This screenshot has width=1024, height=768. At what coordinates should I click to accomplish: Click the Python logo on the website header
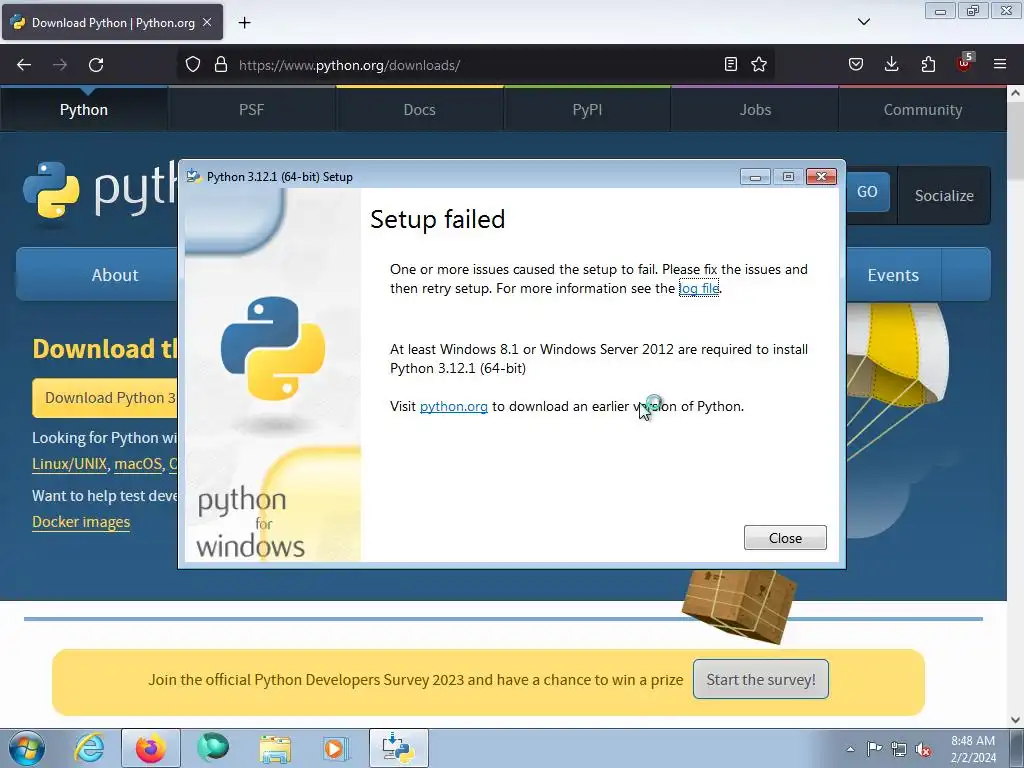pos(98,189)
